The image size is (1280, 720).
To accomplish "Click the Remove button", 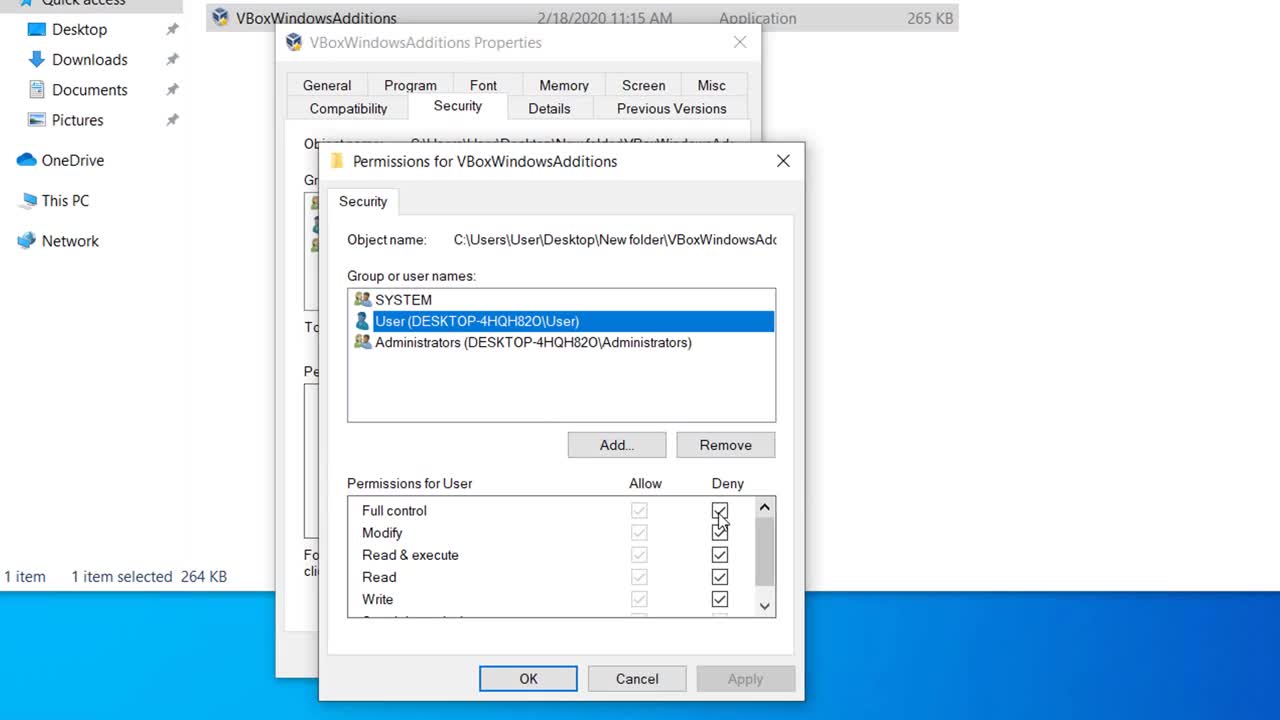I will 726,445.
